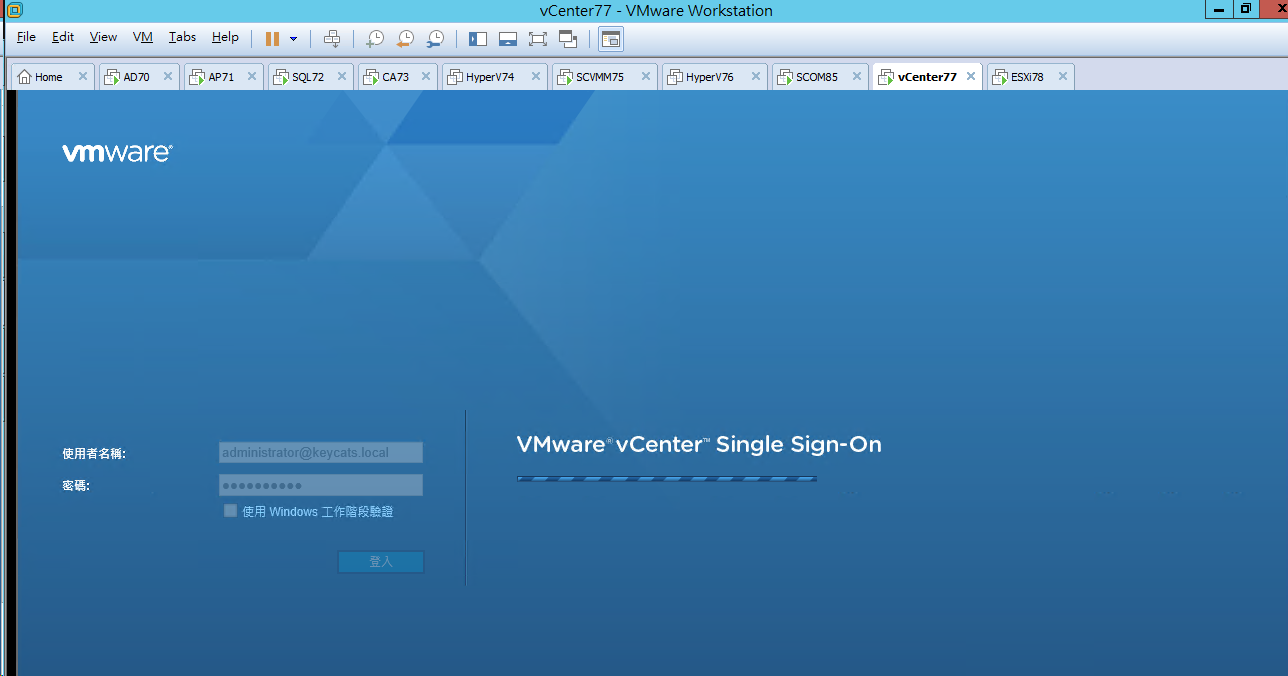Toggle the thumbnail bar icon
1288x676 pixels.
(x=508, y=38)
